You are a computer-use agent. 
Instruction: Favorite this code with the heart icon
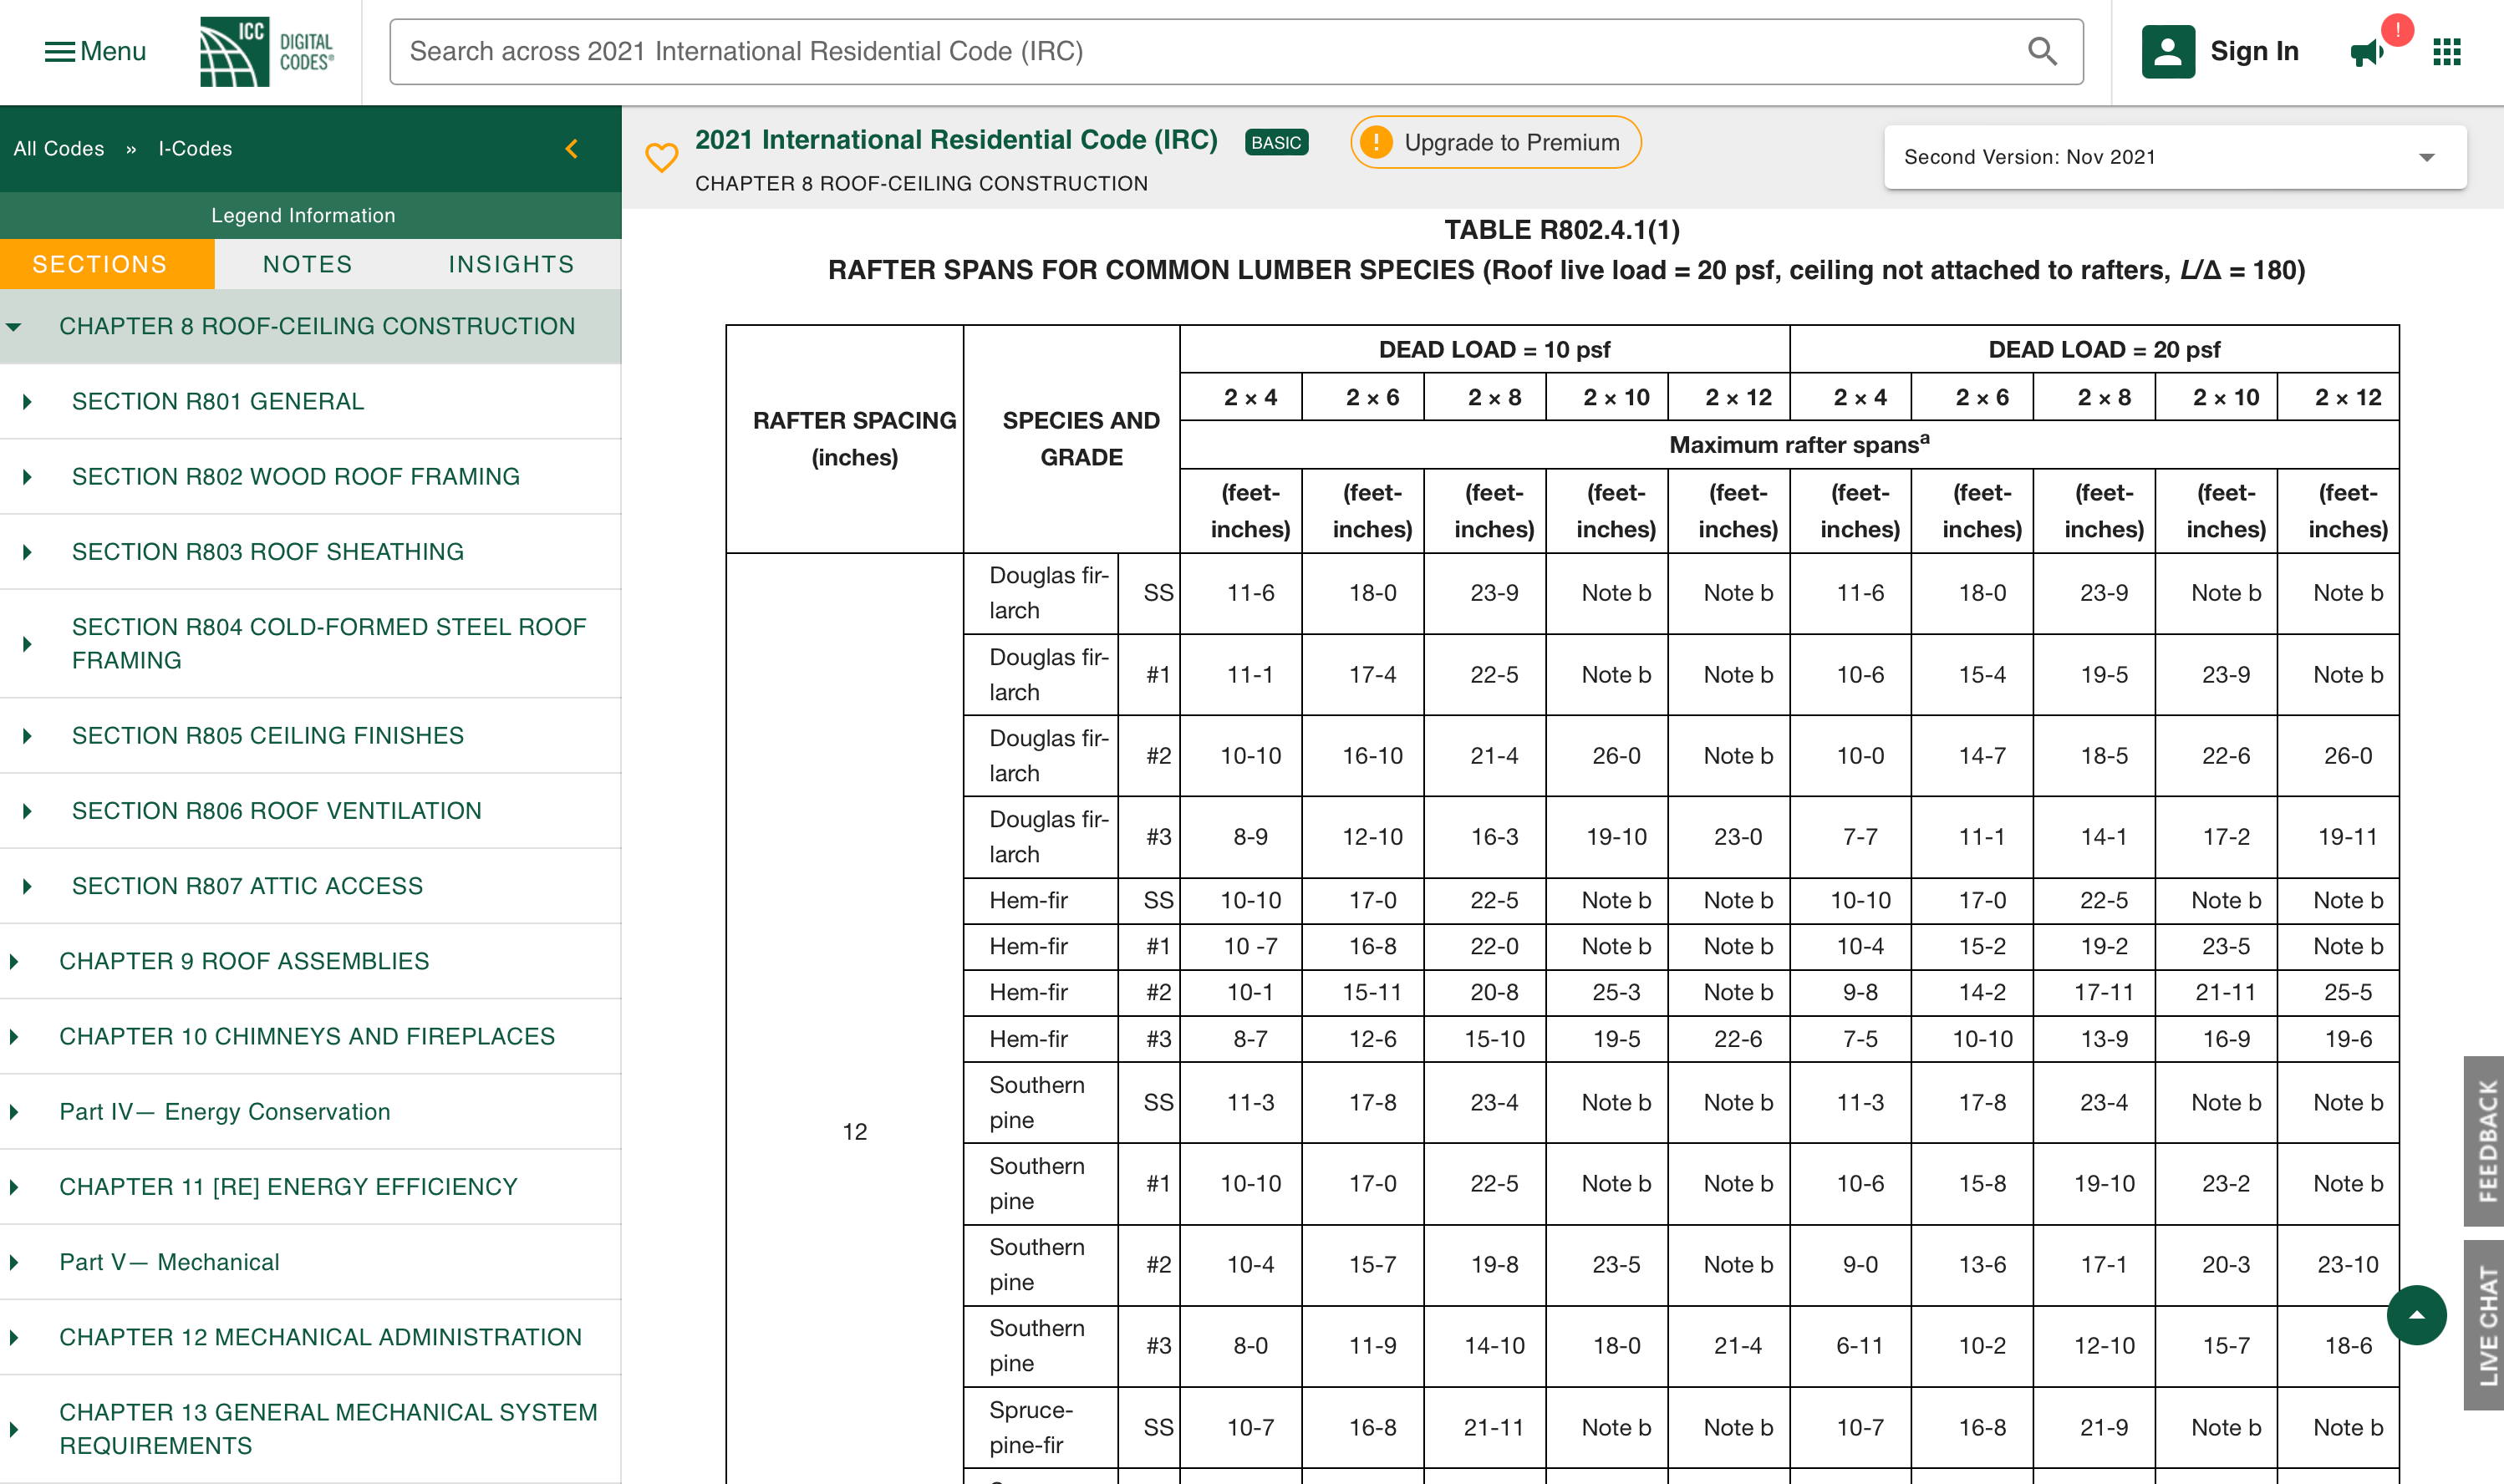661,157
